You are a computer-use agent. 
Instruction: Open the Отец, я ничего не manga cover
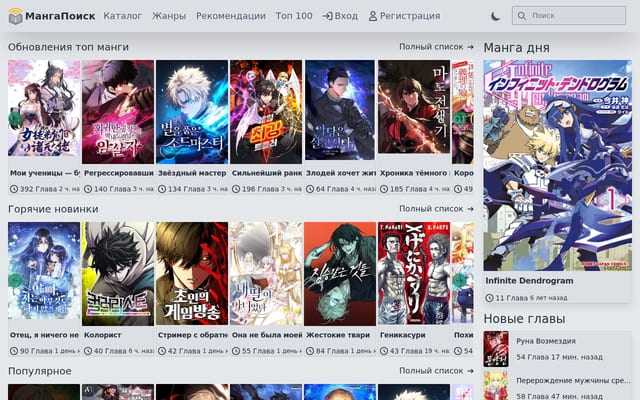[x=44, y=271]
